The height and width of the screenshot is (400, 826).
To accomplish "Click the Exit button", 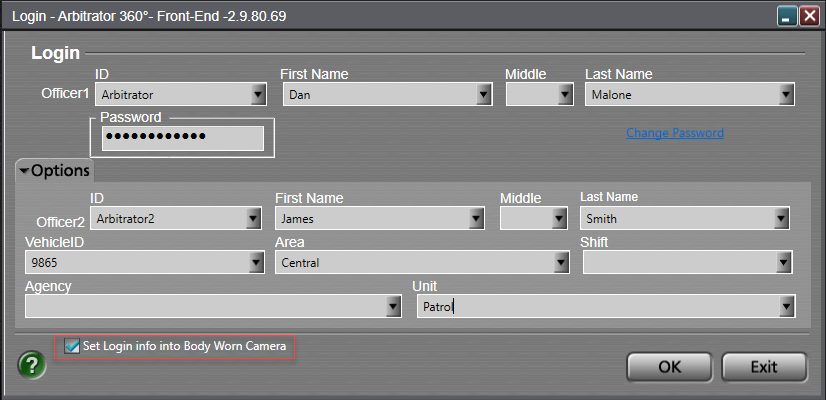I will (x=764, y=367).
